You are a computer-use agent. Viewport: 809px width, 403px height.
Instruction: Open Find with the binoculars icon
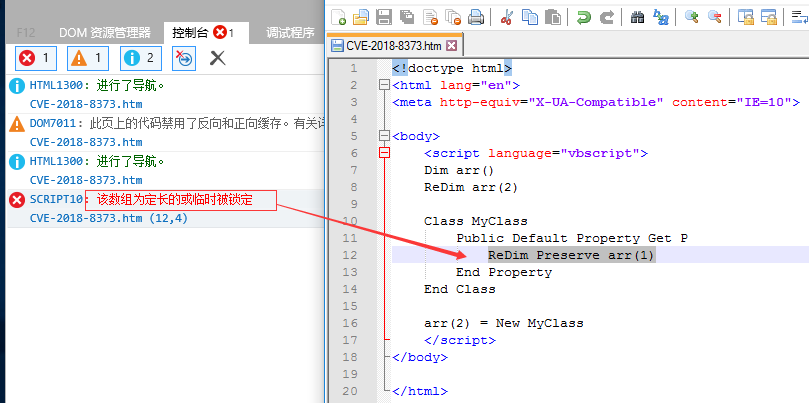pos(638,17)
